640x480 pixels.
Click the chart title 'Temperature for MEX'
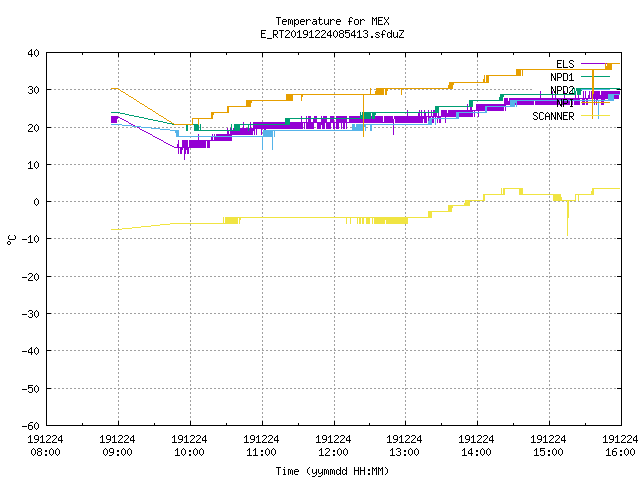point(332,21)
